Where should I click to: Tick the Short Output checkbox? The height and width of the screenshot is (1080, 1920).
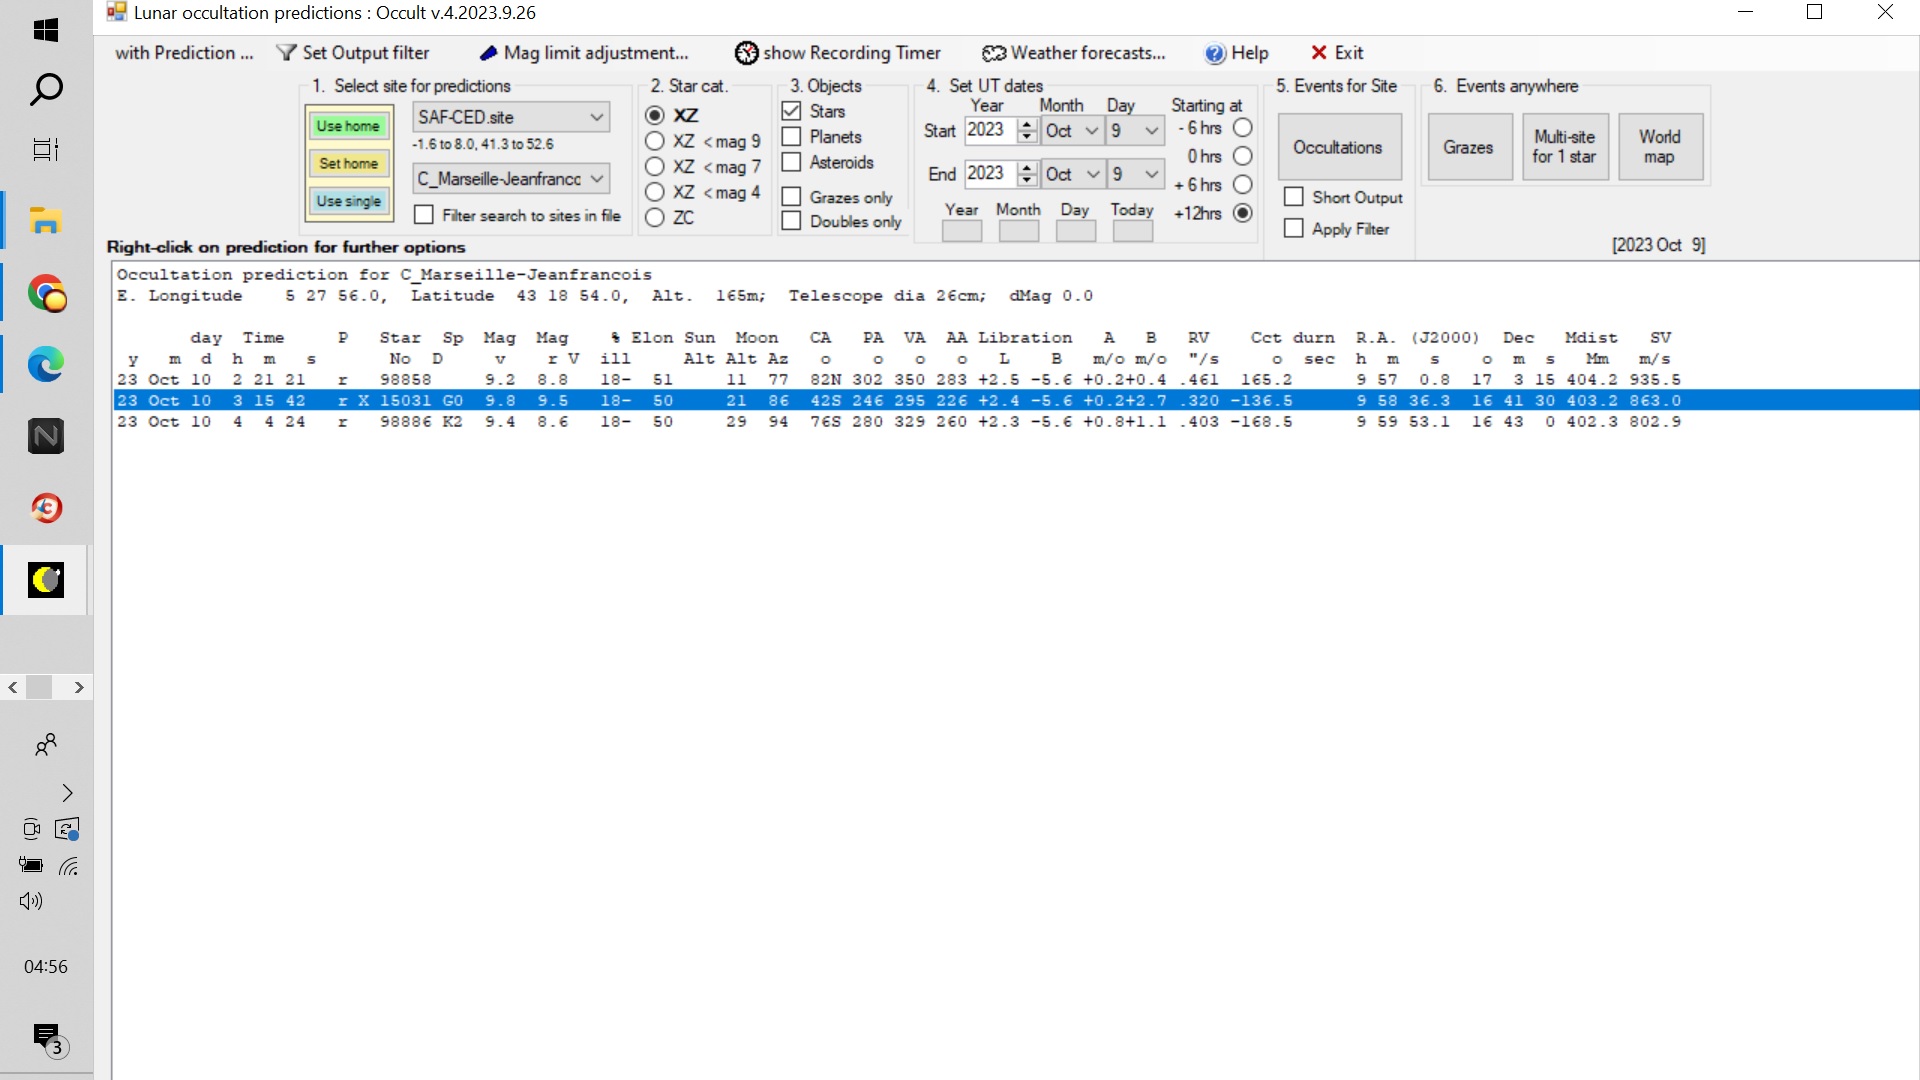(x=1294, y=197)
